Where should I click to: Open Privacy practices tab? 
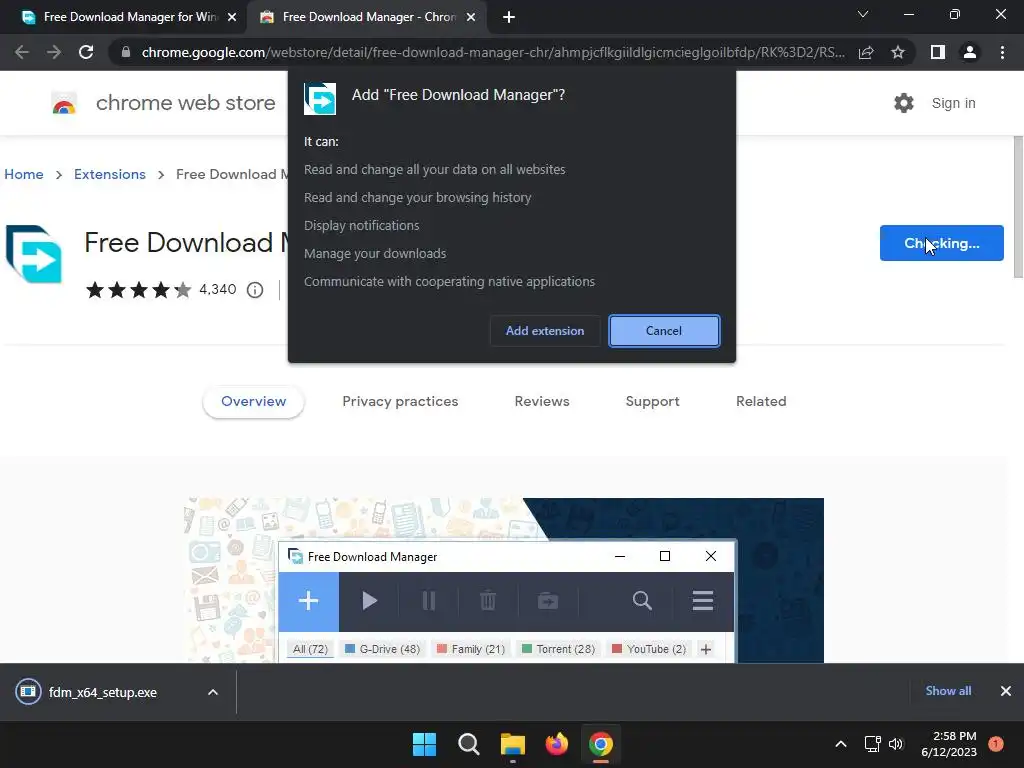coord(400,402)
